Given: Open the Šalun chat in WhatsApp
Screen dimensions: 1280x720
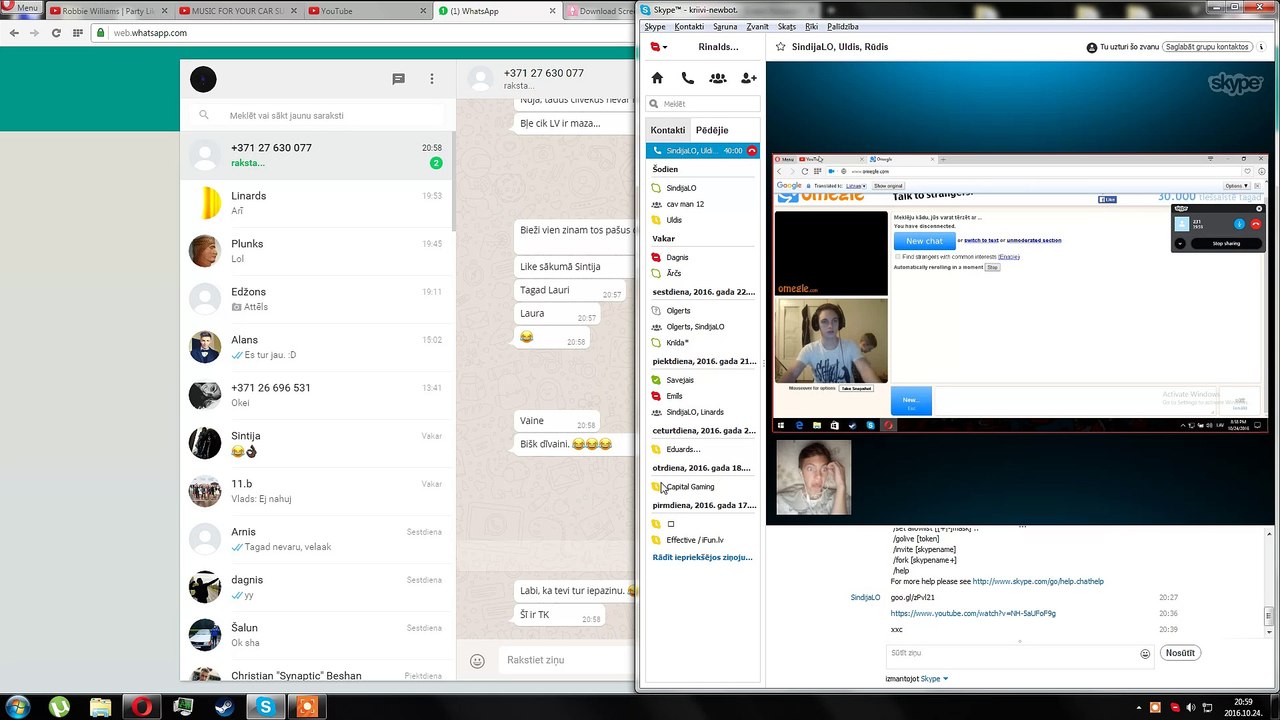Looking at the screenshot, I should click(x=318, y=635).
